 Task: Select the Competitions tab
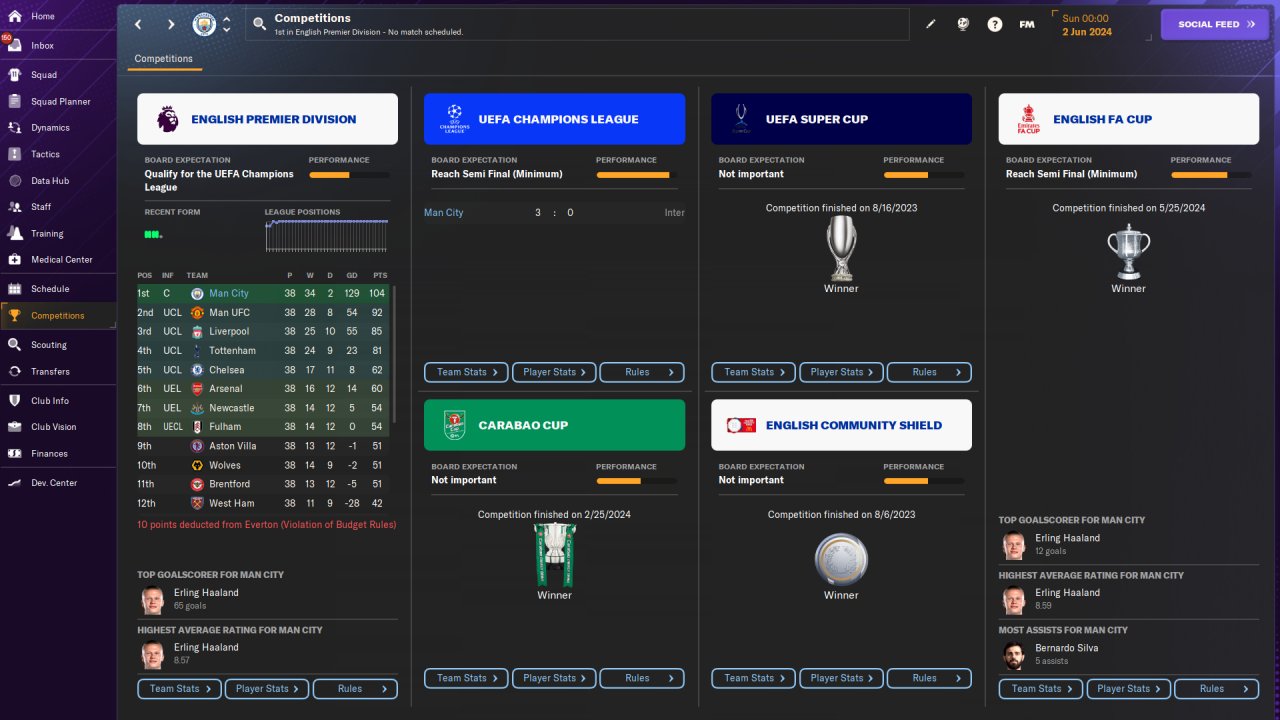coord(164,59)
